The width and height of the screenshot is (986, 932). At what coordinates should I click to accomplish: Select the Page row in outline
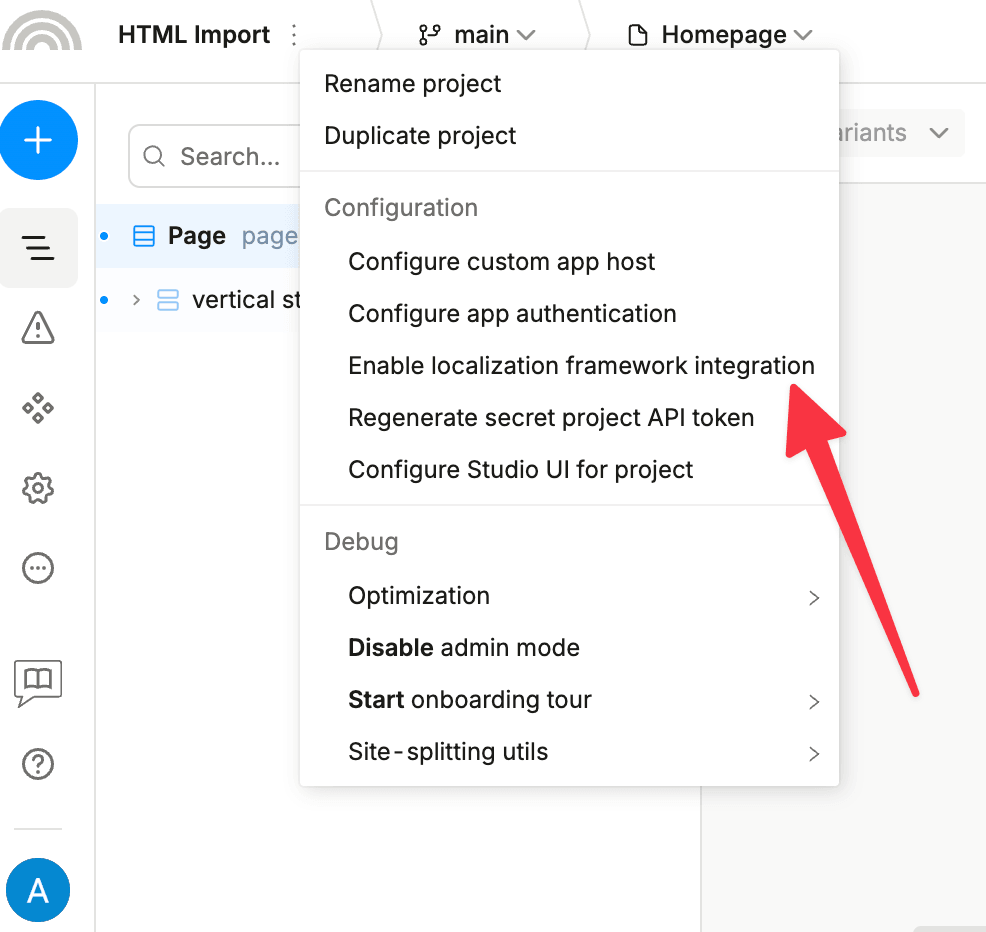(x=197, y=236)
